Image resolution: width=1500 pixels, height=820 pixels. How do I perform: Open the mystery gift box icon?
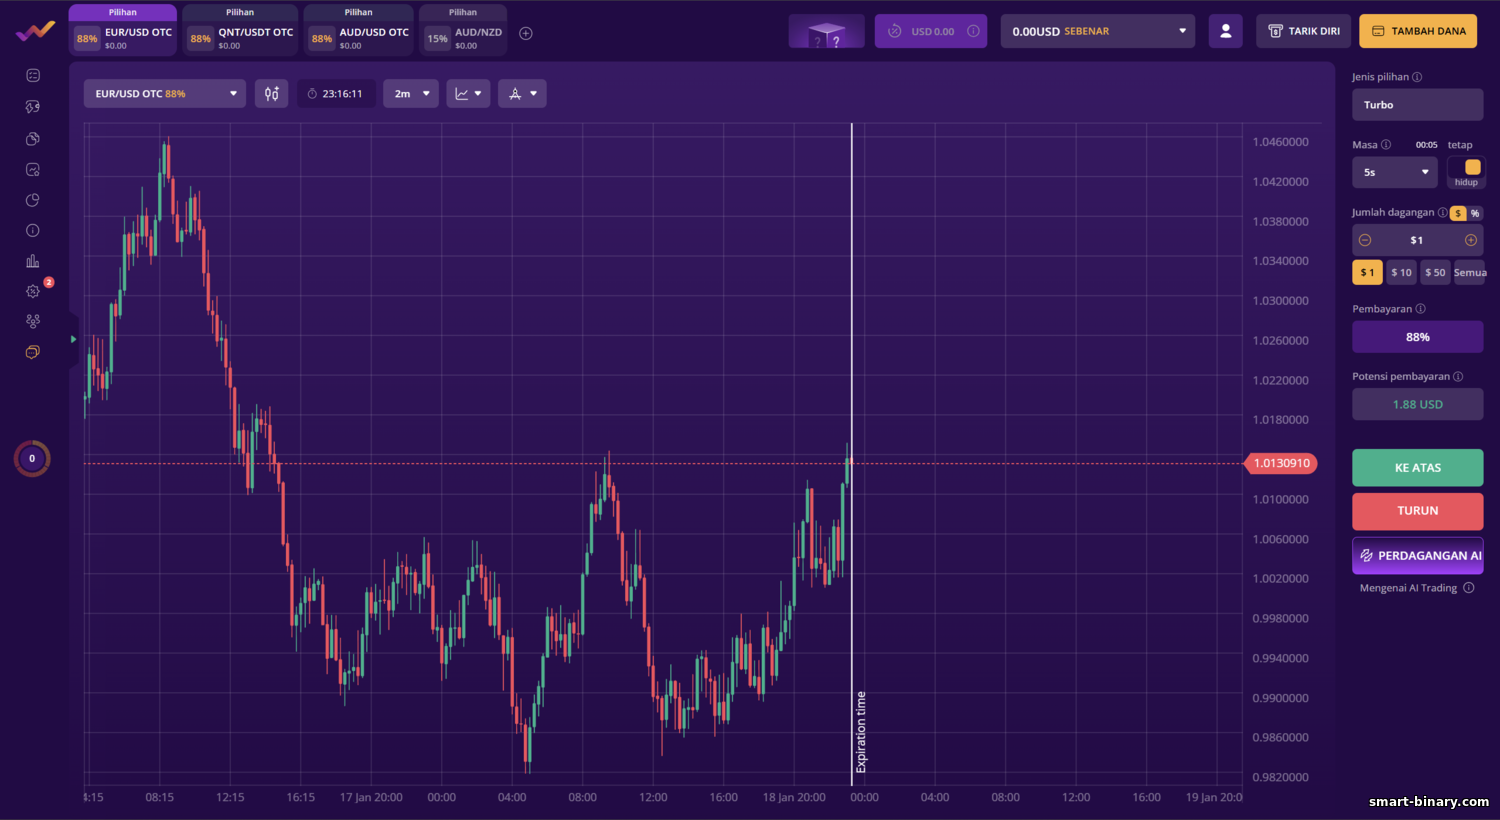[x=826, y=31]
